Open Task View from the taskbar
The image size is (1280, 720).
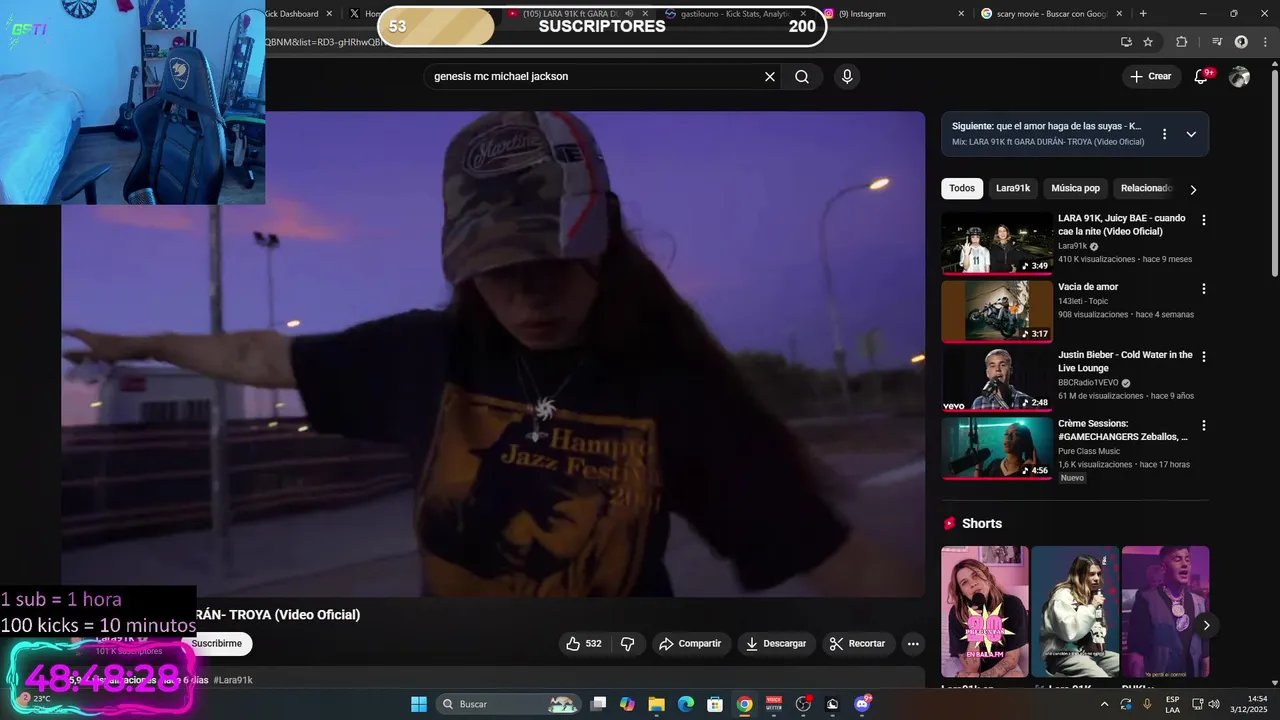click(598, 704)
